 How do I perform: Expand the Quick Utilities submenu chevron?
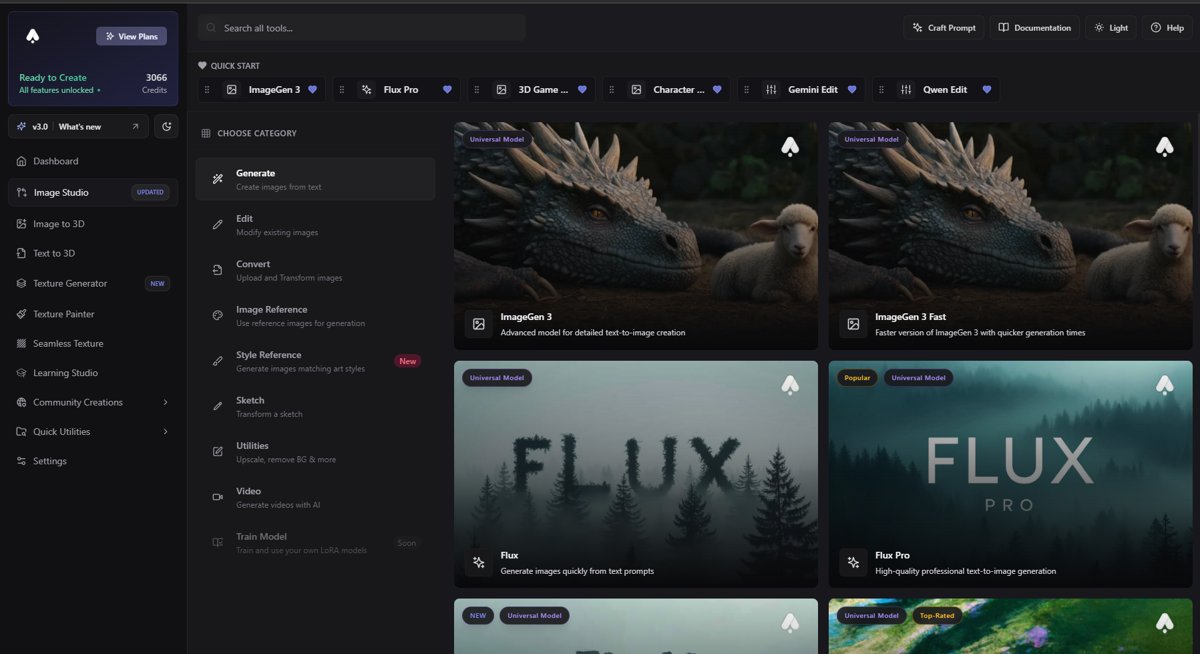pos(165,432)
